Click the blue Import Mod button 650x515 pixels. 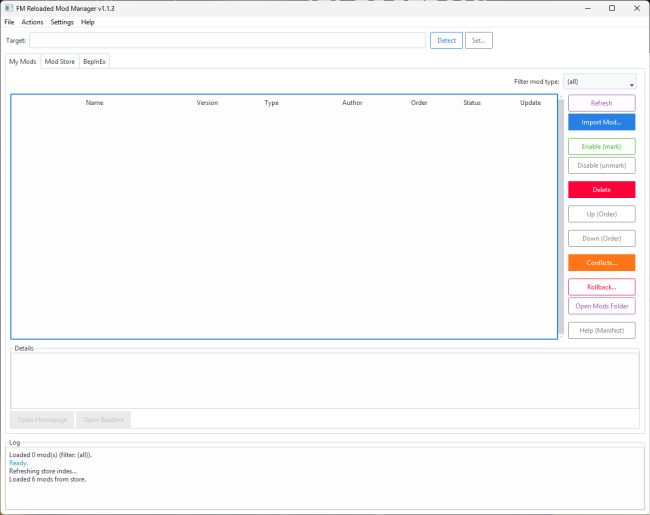(601, 122)
